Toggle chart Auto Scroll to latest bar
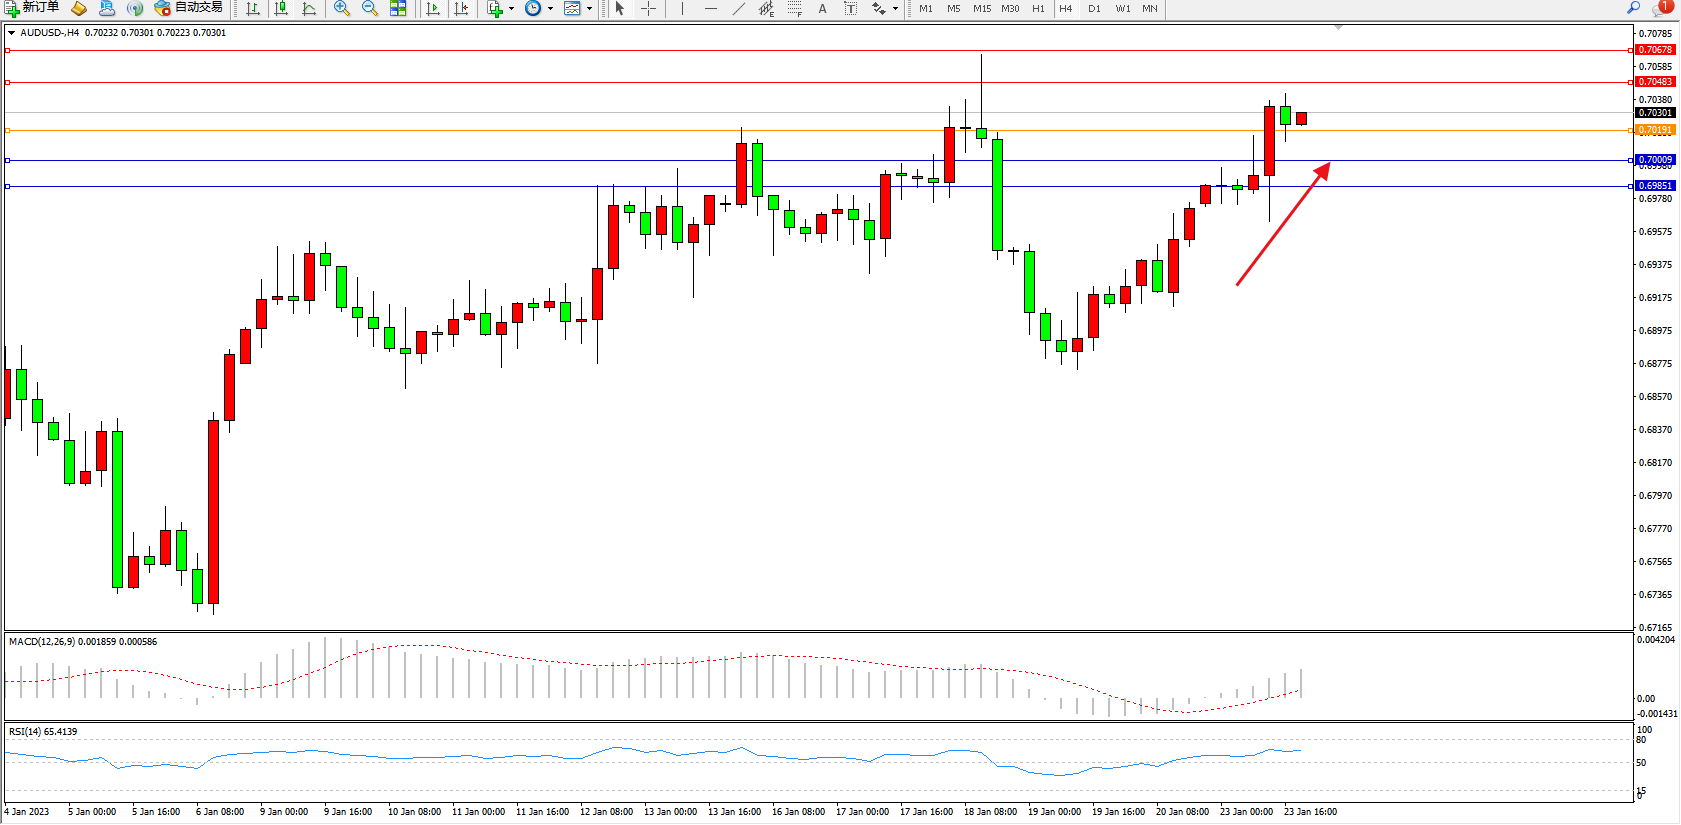 click(x=433, y=8)
